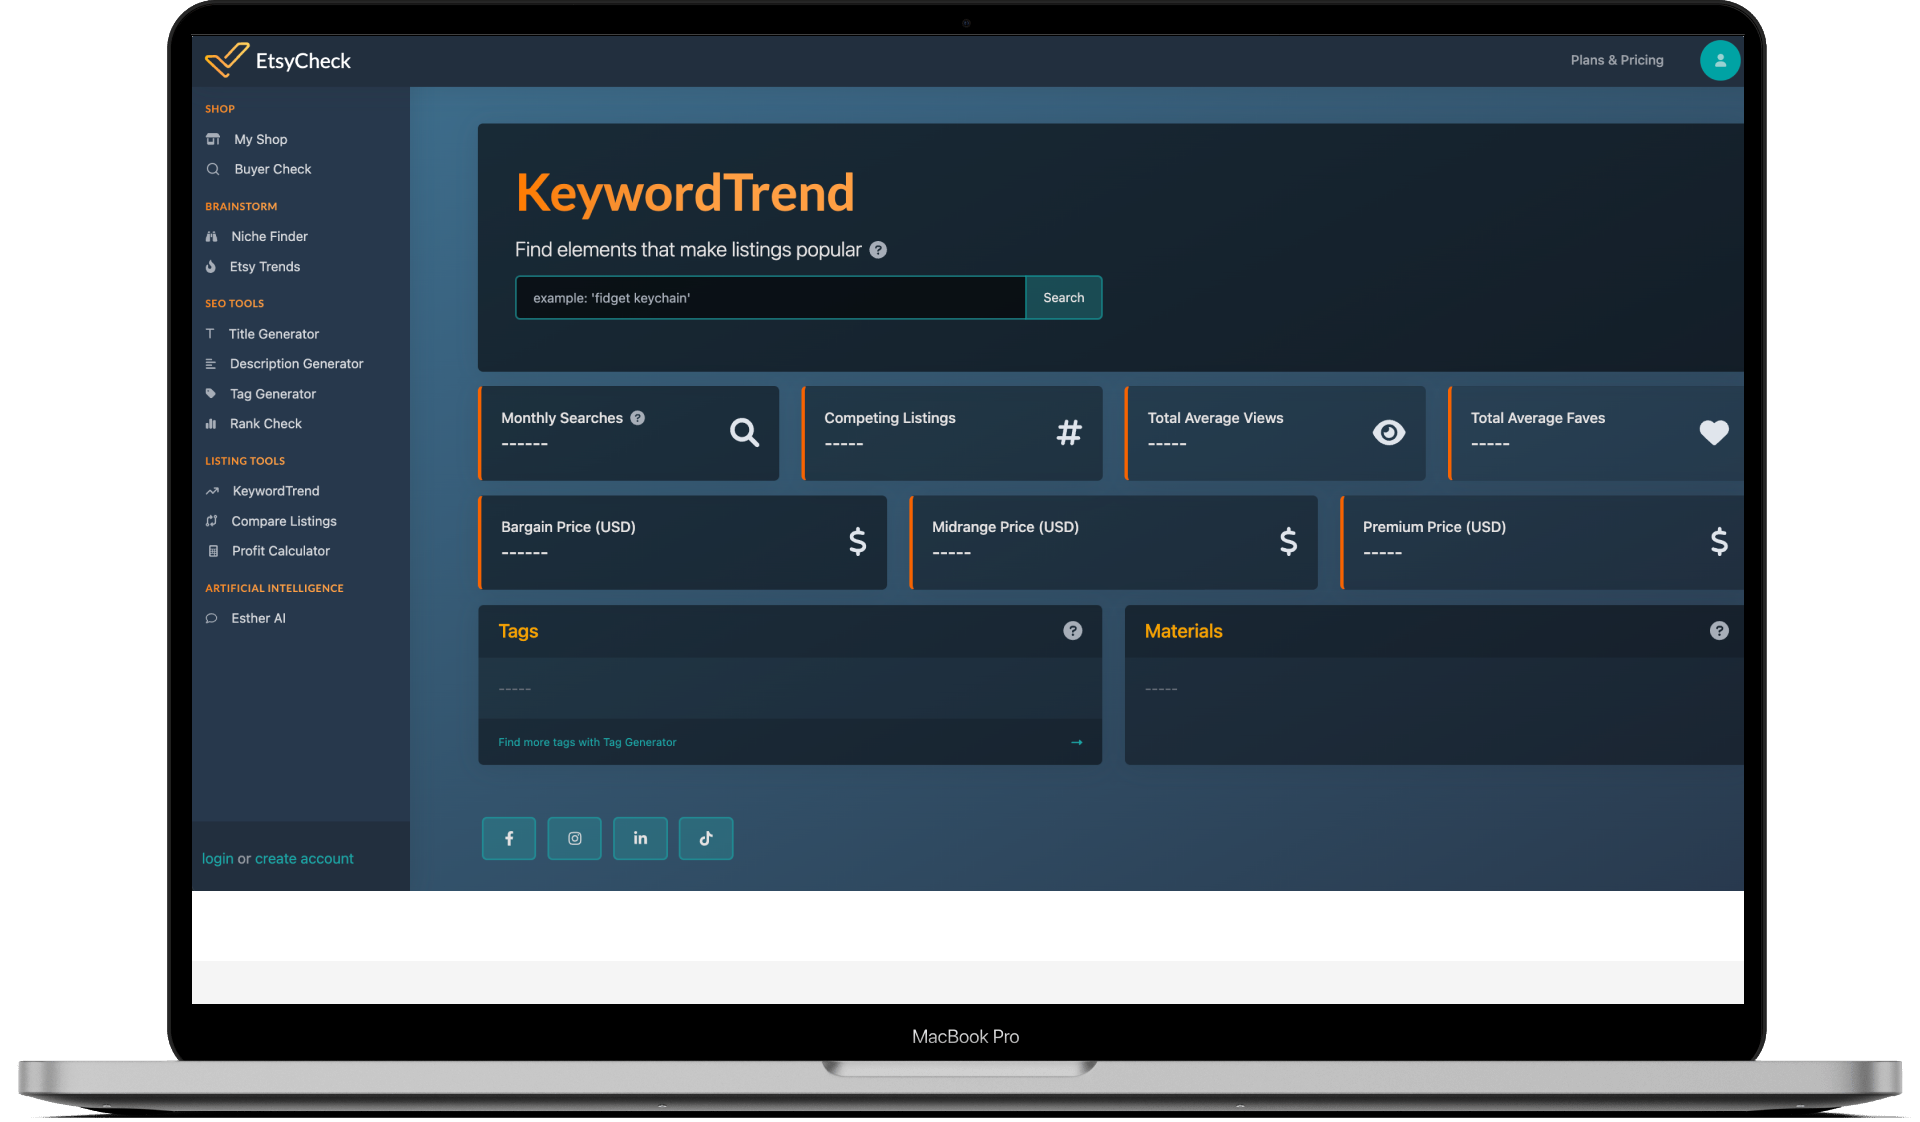The width and height of the screenshot is (1920, 1122).
Task: Click the Total Average Faves label
Action: (1538, 418)
